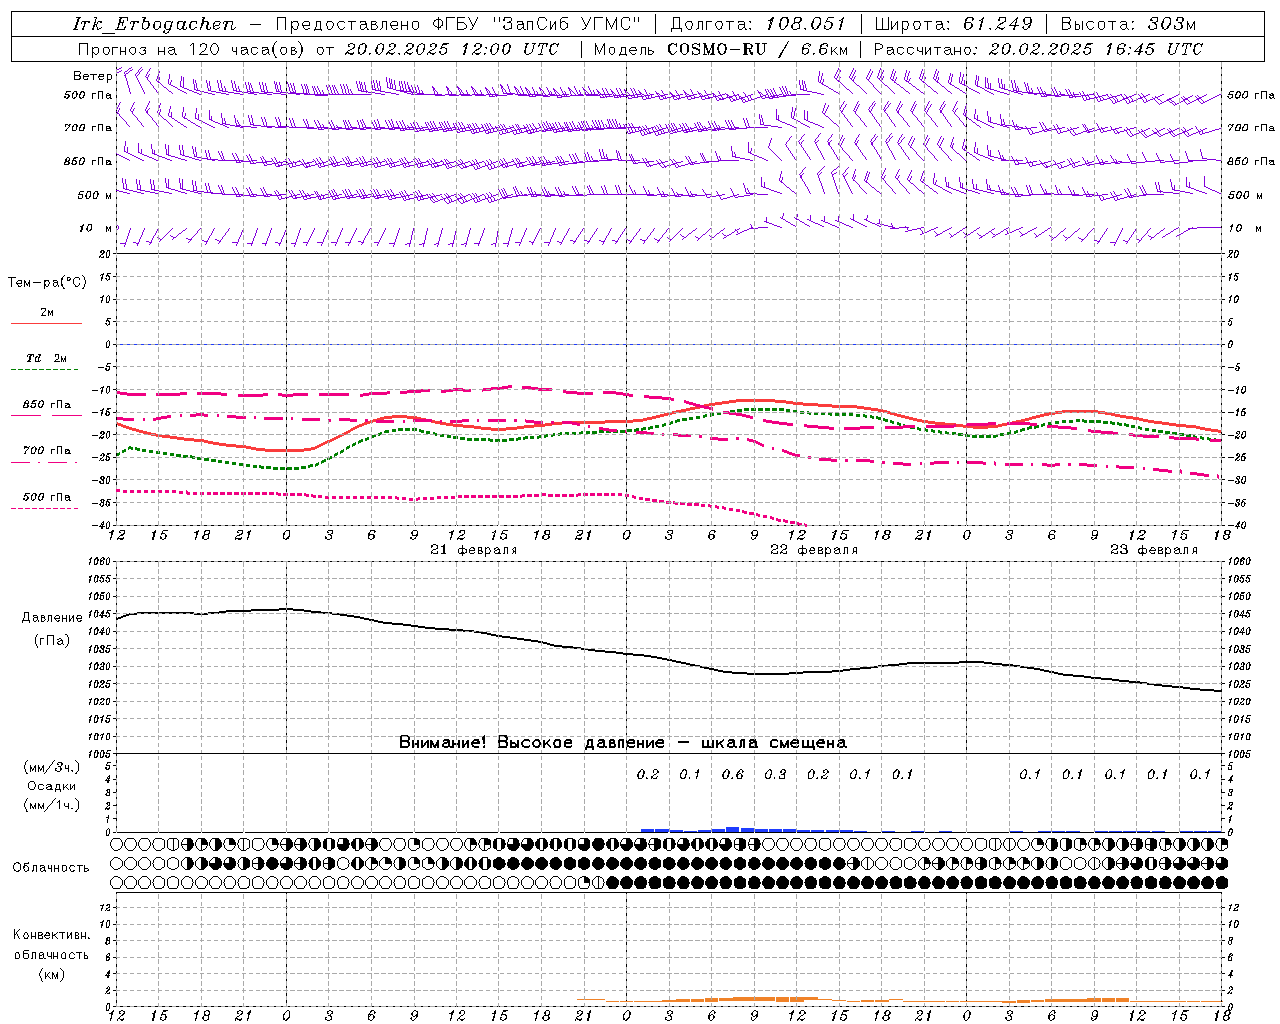Click the dashed line sample under Td 2м
Screen dimensions: 1280x1024
point(46,370)
